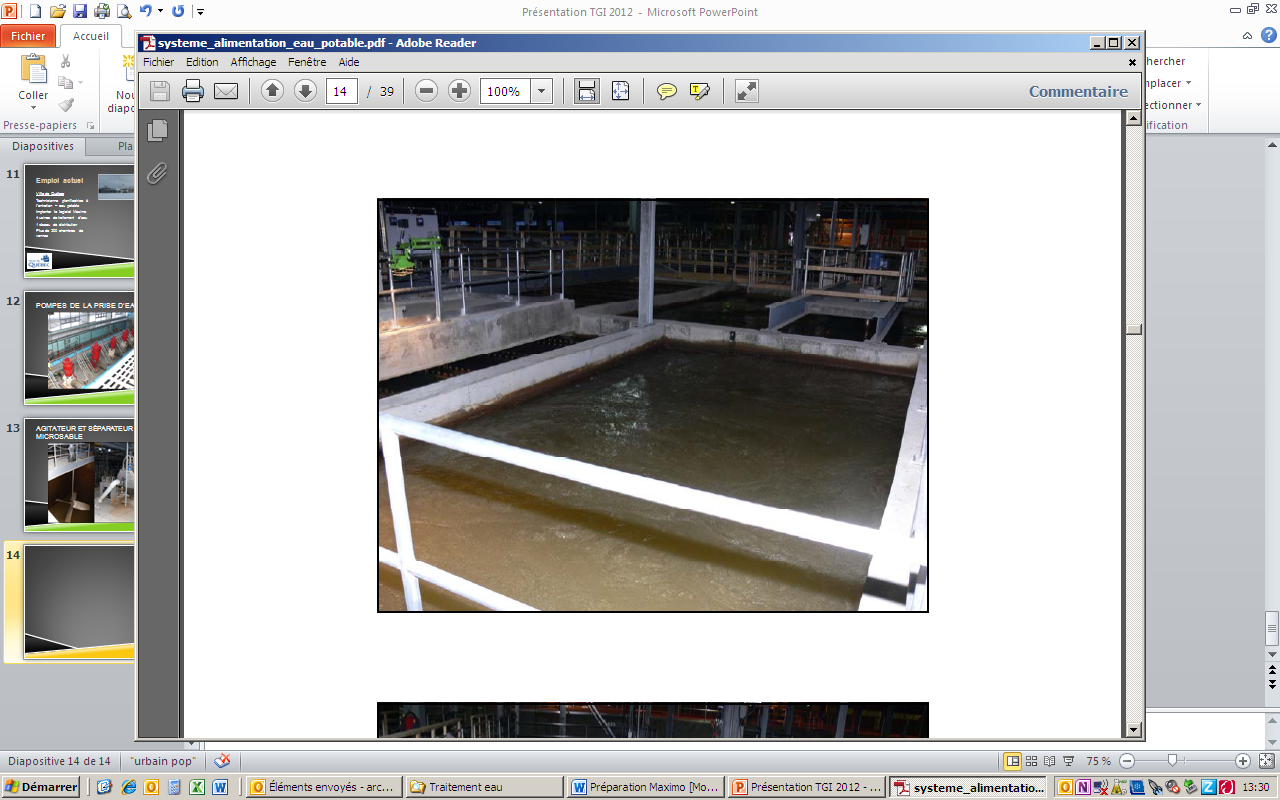Viewport: 1280px width, 800px height.
Task: Click the email envelope icon in Adobe Reader
Action: click(x=226, y=91)
